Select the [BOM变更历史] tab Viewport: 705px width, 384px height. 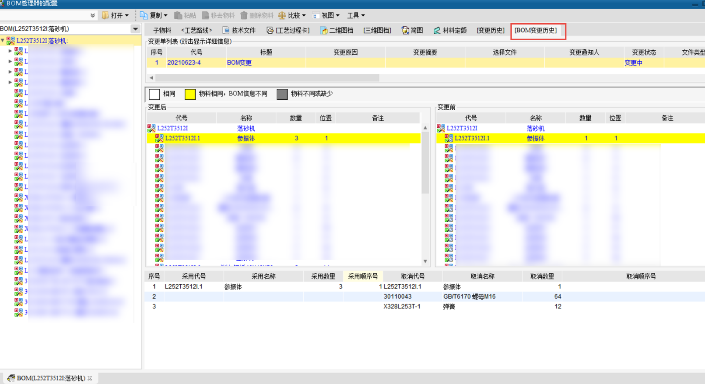[536, 30]
